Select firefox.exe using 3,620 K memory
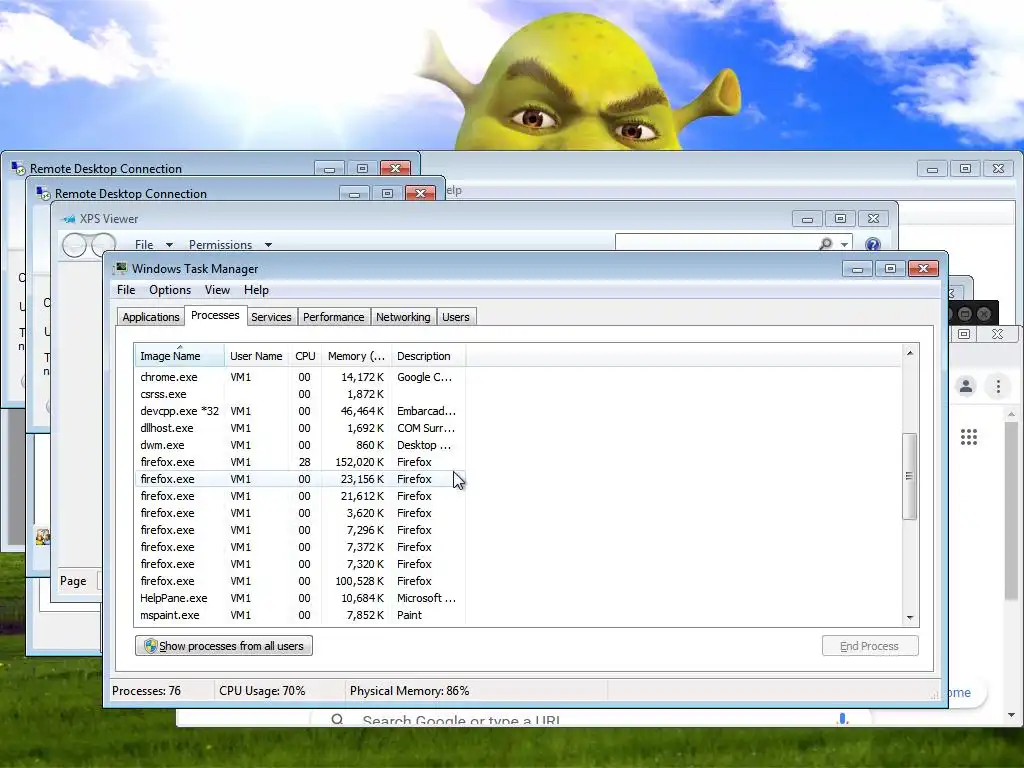The image size is (1024, 768). (x=300, y=513)
